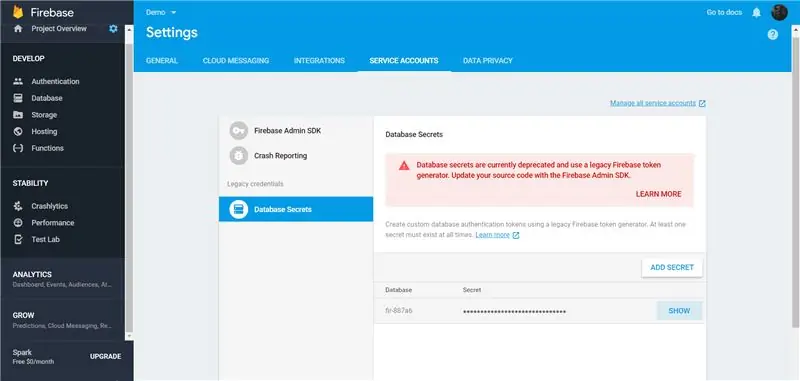
Task: Click the sidebar scrollbar down arrow
Action: [129, 336]
